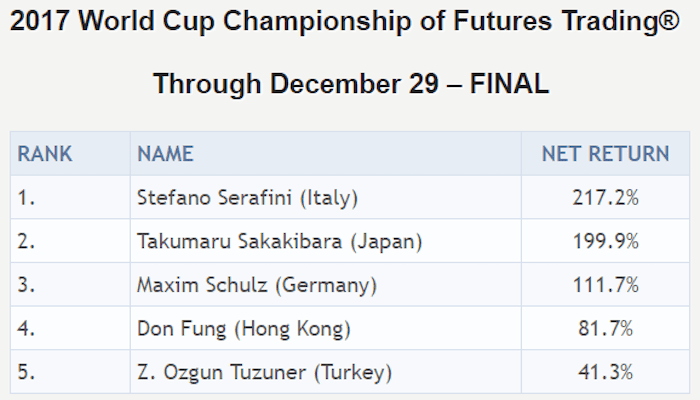
Task: Select Stefano Serafini (Italy) name cell
Action: (325, 197)
